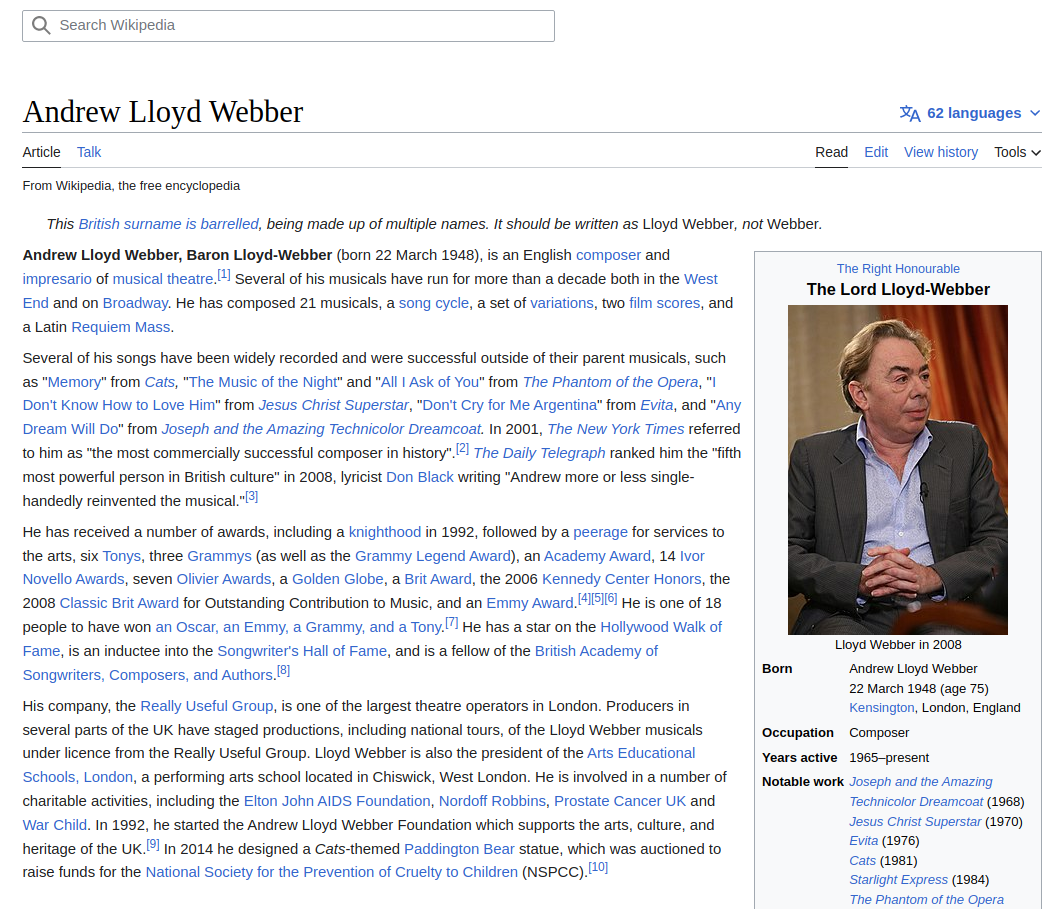Open the Memory song link
Screen dimensions: 1053x909
click(x=75, y=383)
